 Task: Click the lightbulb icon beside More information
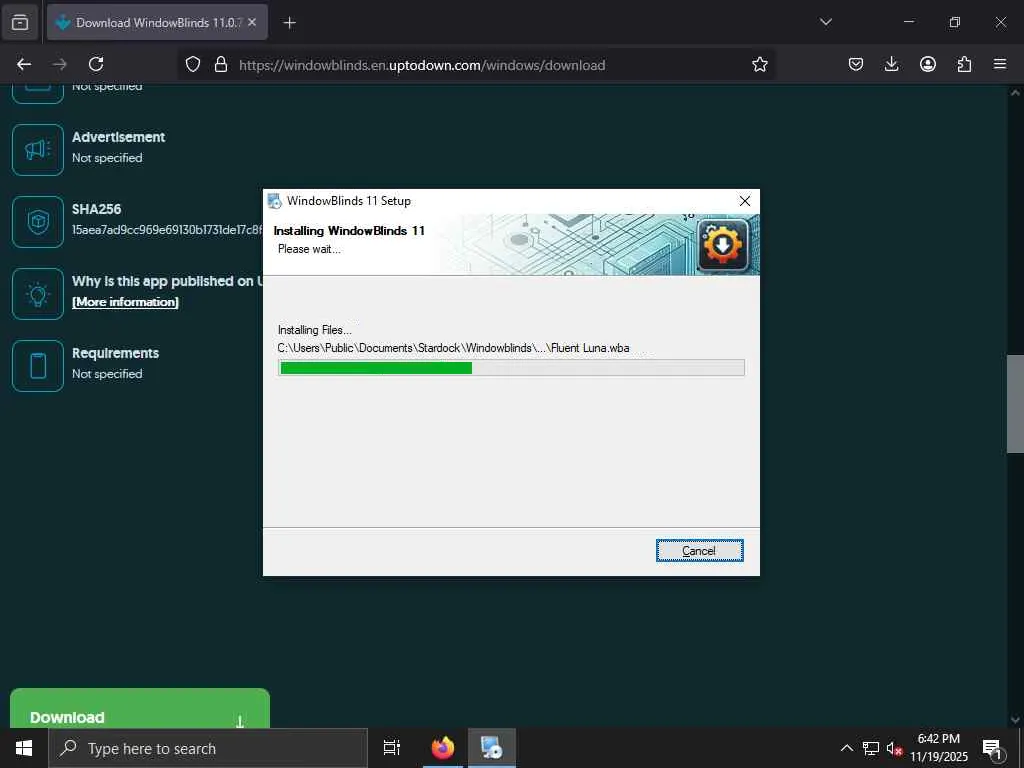point(38,294)
